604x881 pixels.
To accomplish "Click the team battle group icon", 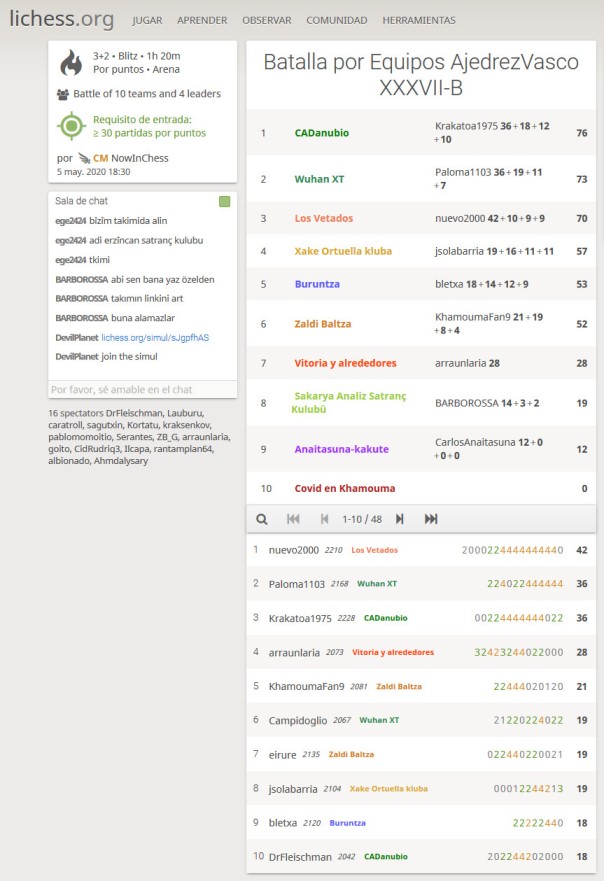I will (x=64, y=94).
